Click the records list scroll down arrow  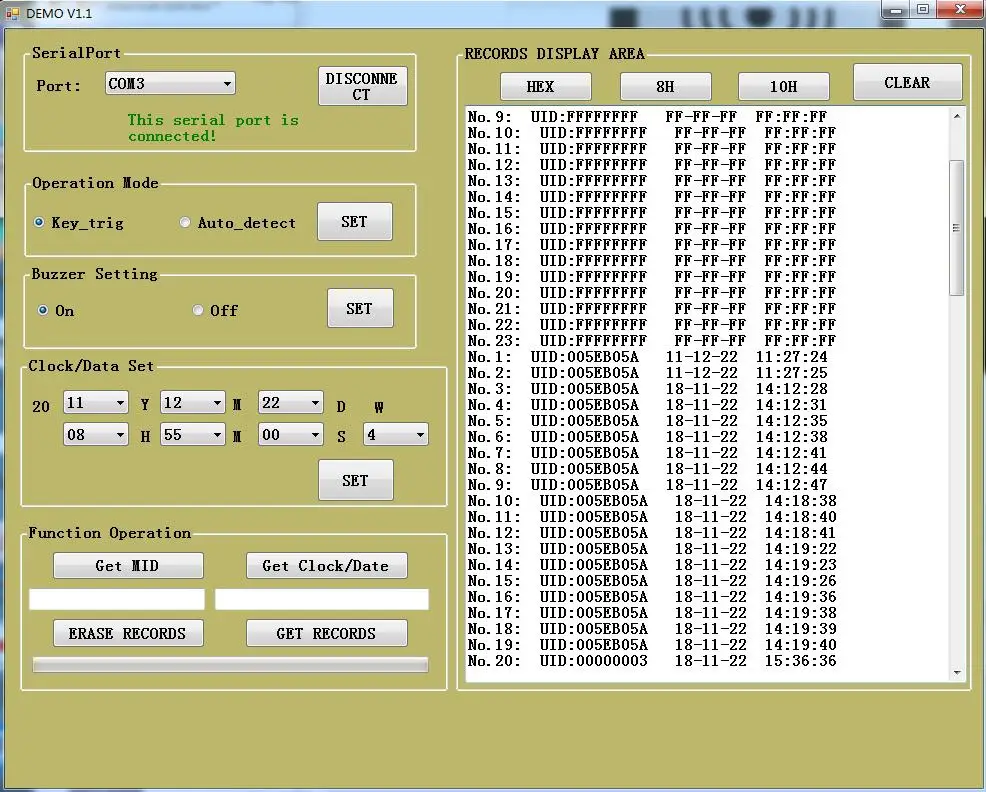(x=956, y=672)
